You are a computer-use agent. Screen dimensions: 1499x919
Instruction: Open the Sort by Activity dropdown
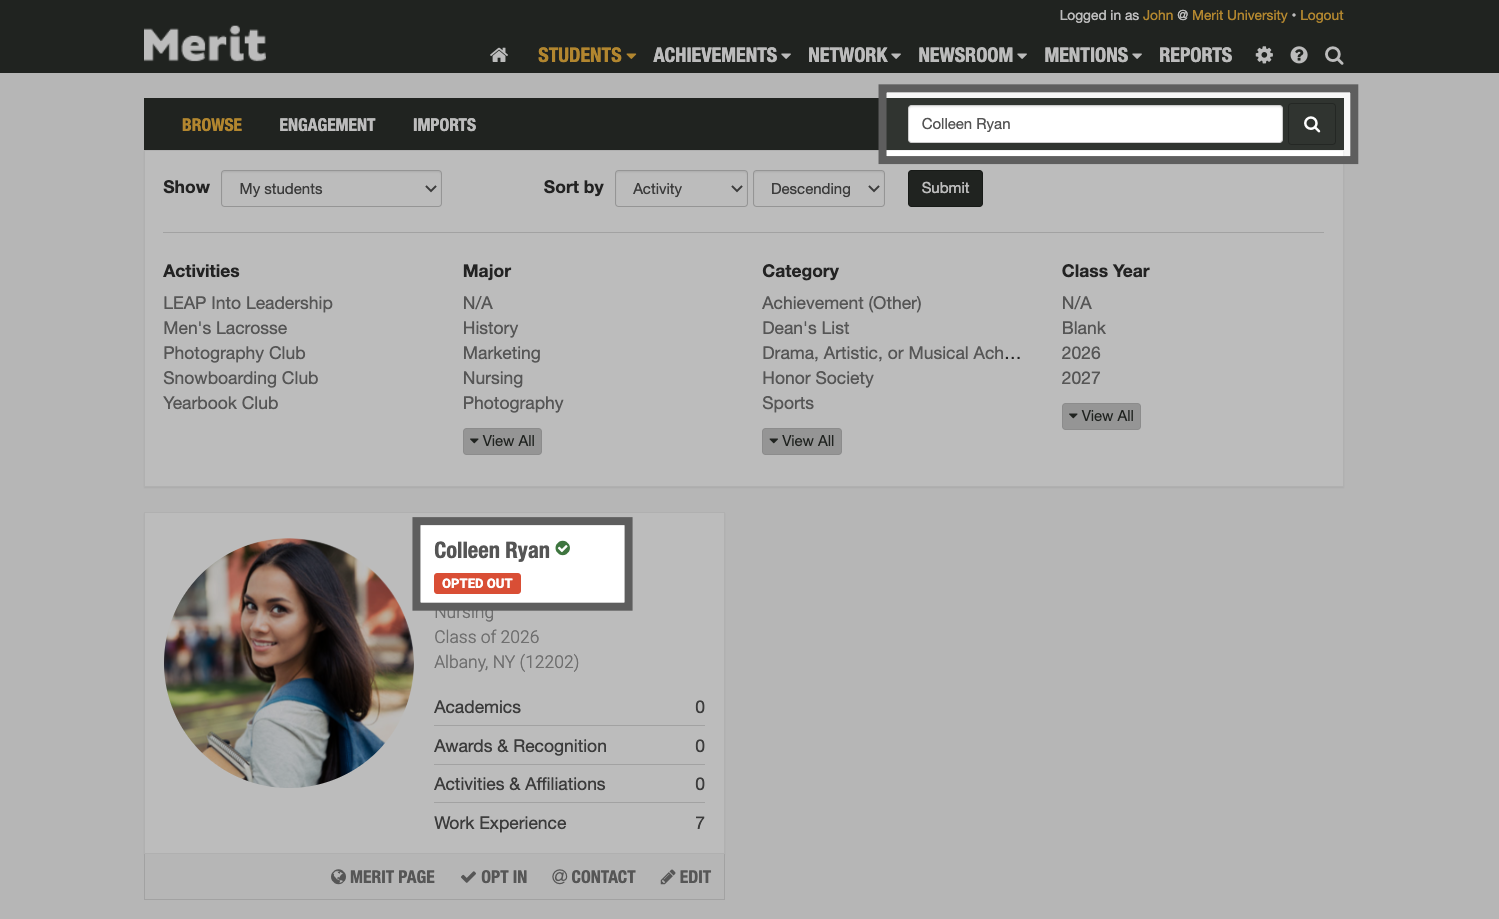(x=681, y=188)
